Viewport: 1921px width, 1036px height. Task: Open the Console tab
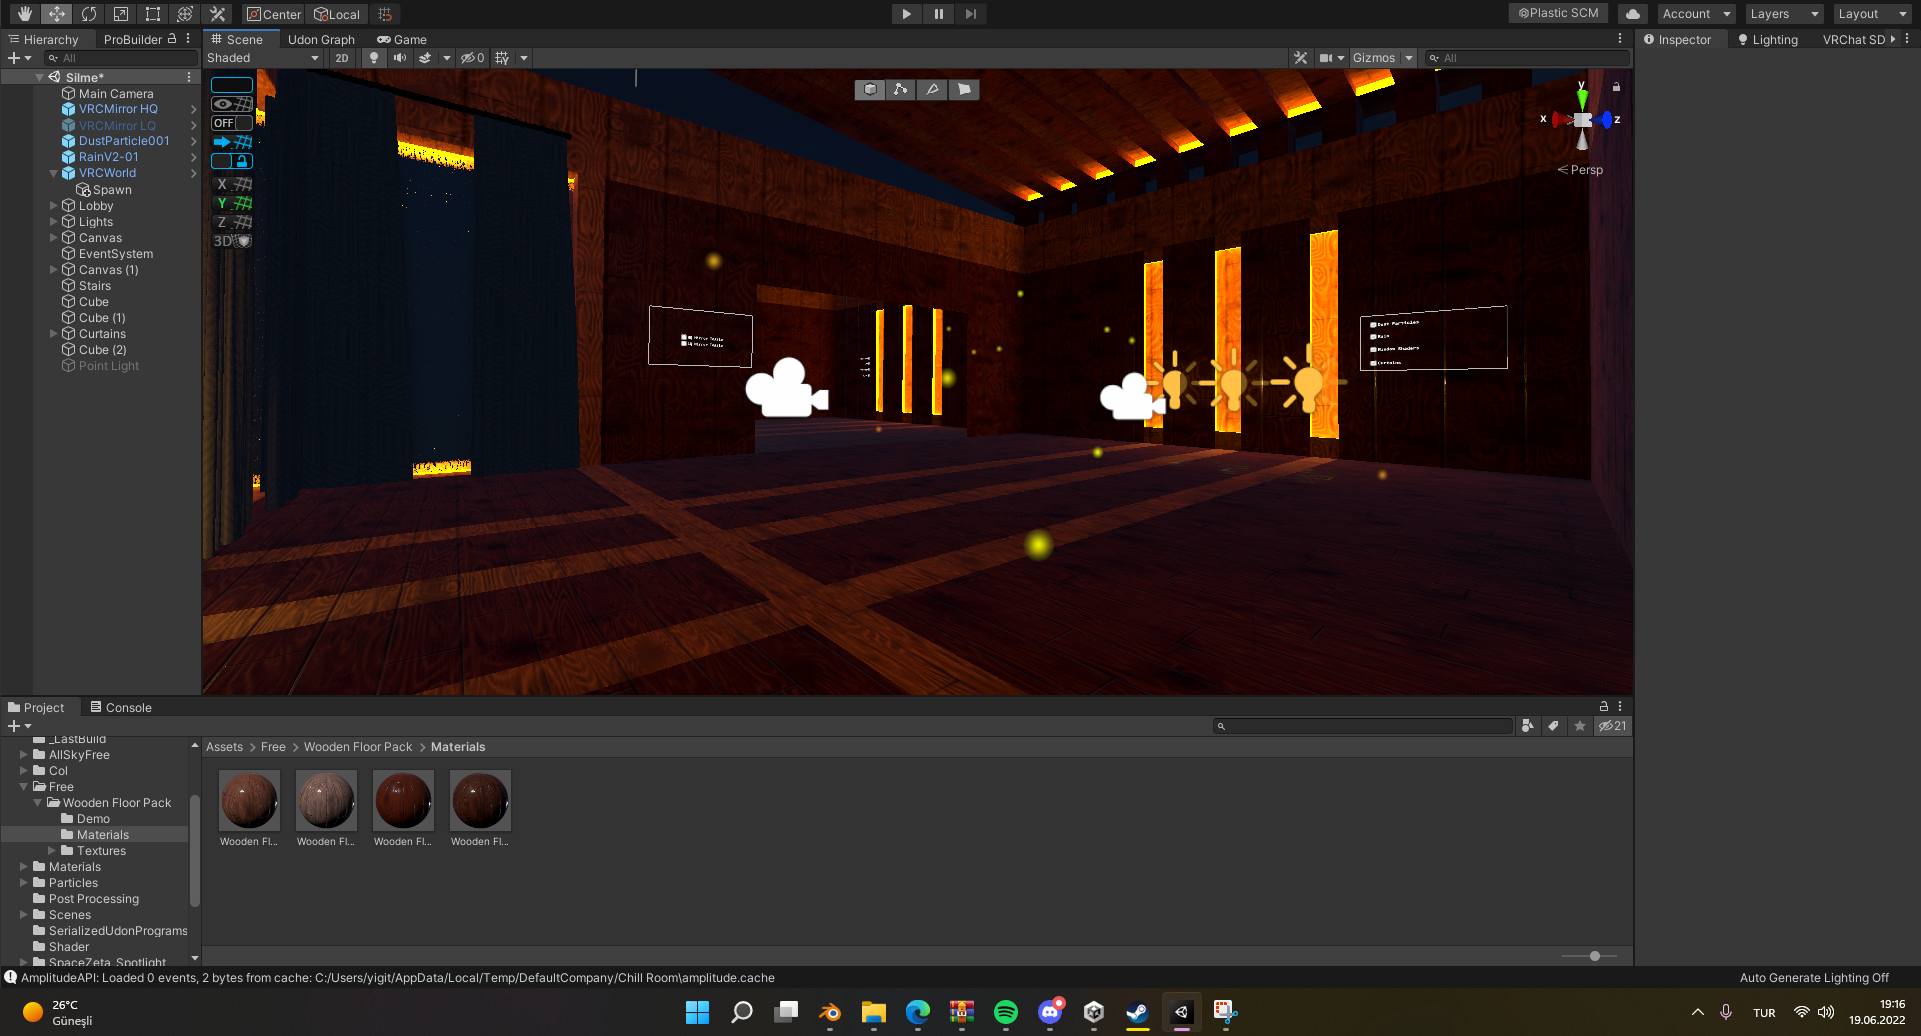point(121,707)
